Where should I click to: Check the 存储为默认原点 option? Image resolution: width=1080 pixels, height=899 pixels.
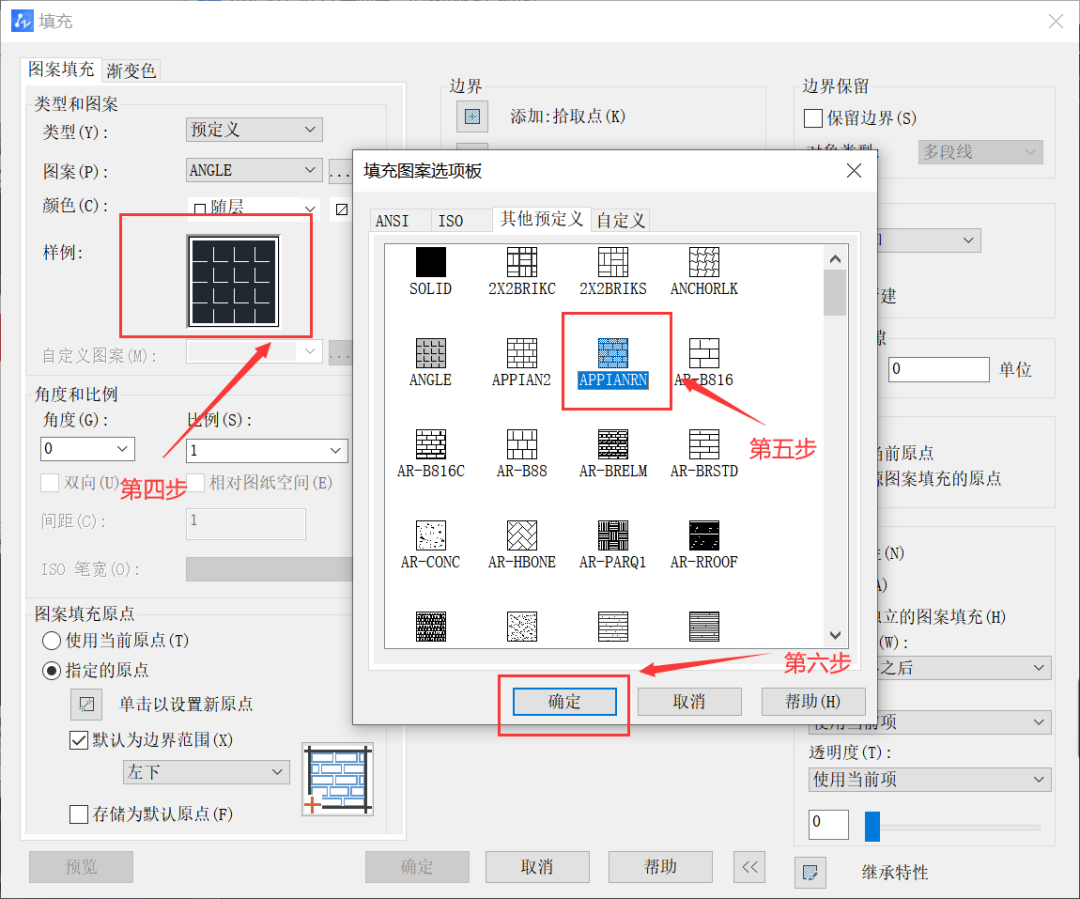click(x=77, y=814)
